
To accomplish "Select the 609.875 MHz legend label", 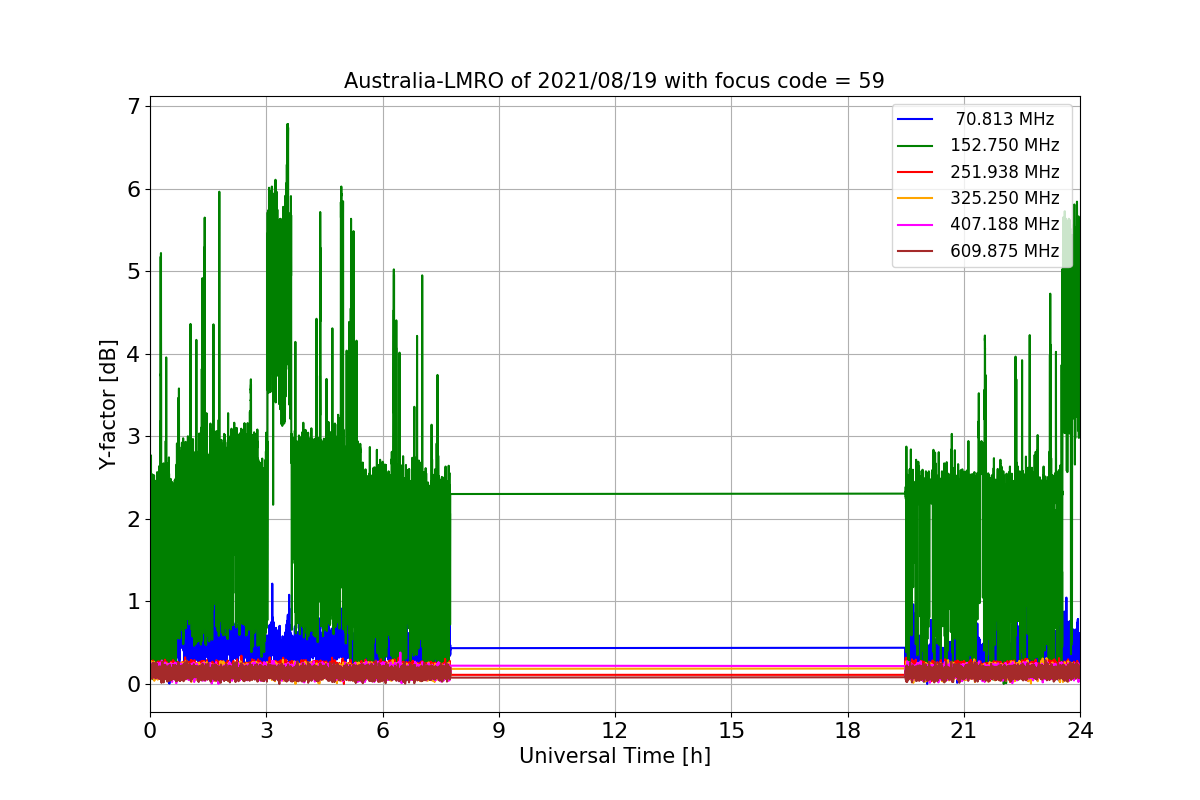I will [x=1005, y=251].
